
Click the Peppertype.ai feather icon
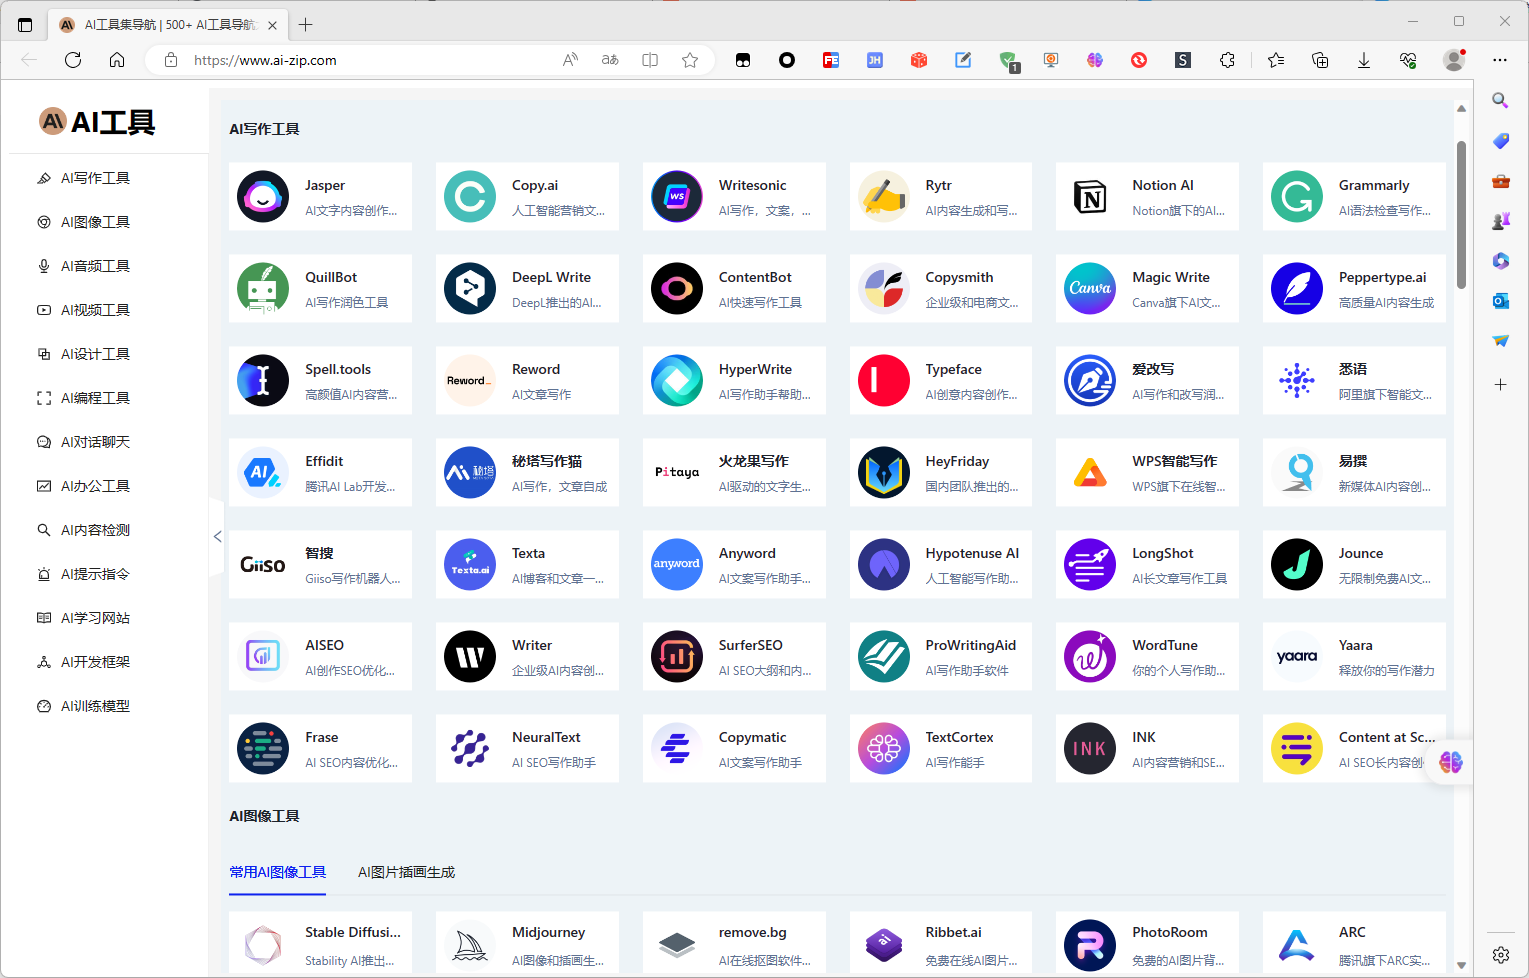point(1297,289)
